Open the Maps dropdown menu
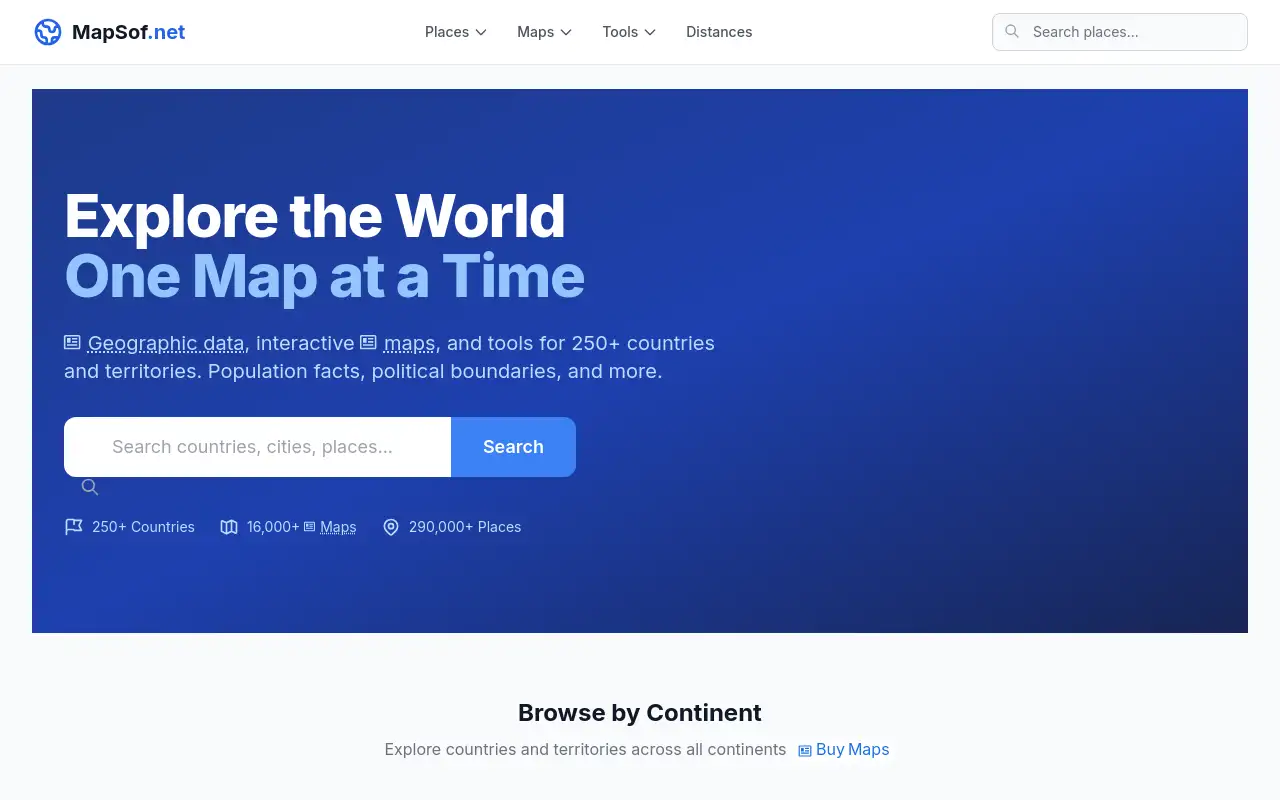This screenshot has height=800, width=1280. coord(545,32)
